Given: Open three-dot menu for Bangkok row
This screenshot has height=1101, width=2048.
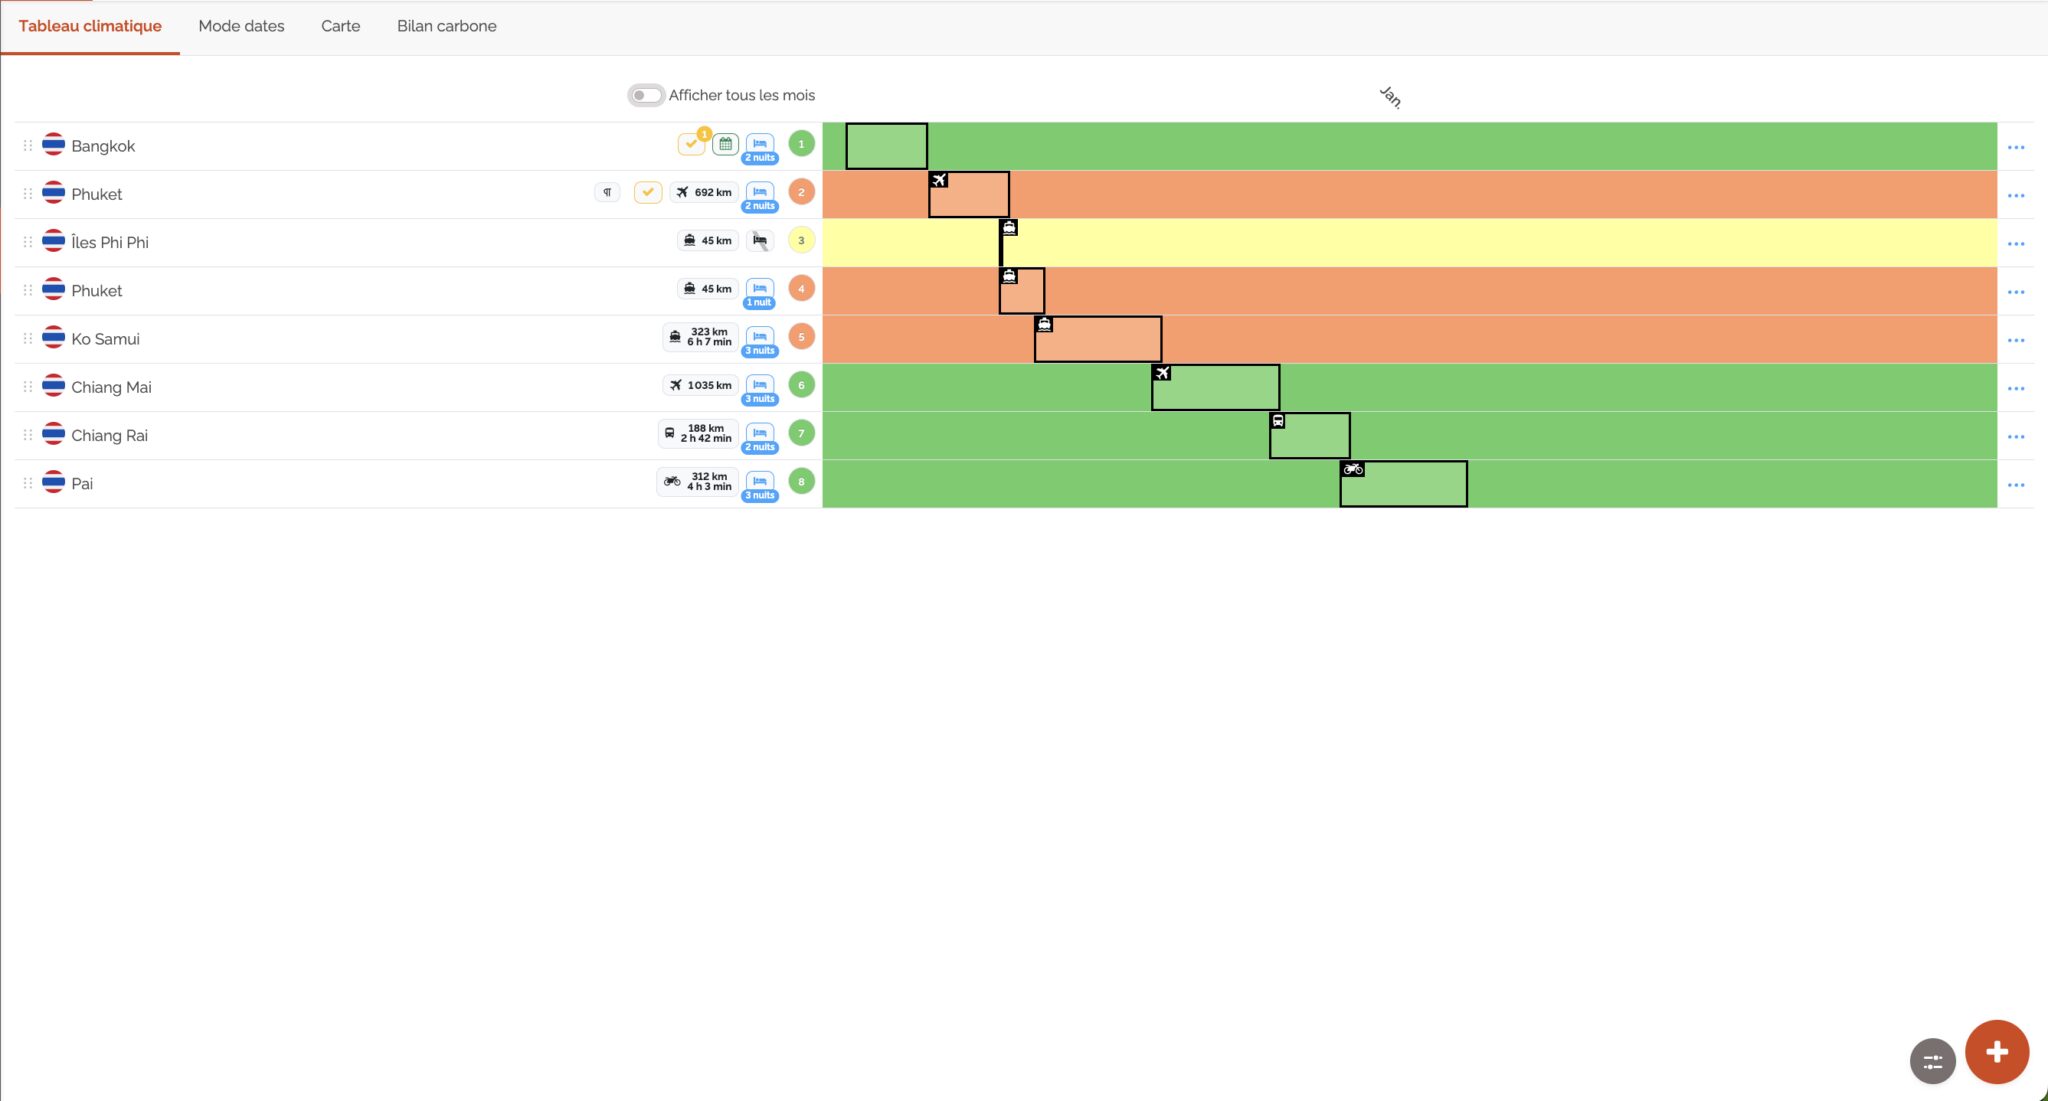Looking at the screenshot, I should (x=2016, y=147).
